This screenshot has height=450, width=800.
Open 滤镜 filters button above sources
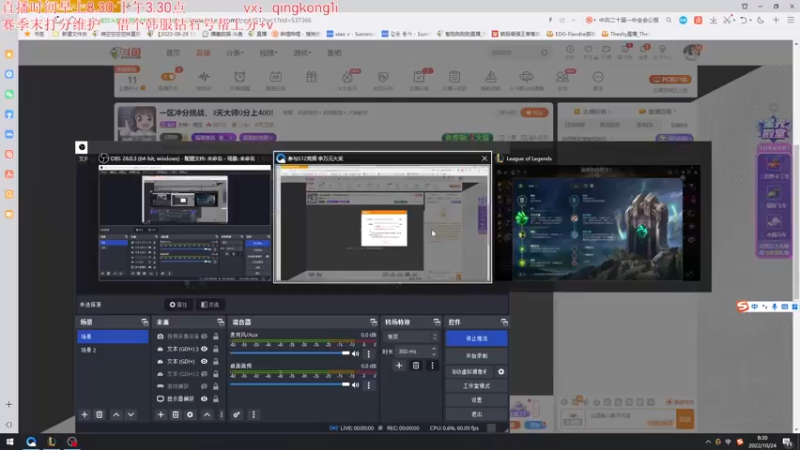click(x=210, y=305)
